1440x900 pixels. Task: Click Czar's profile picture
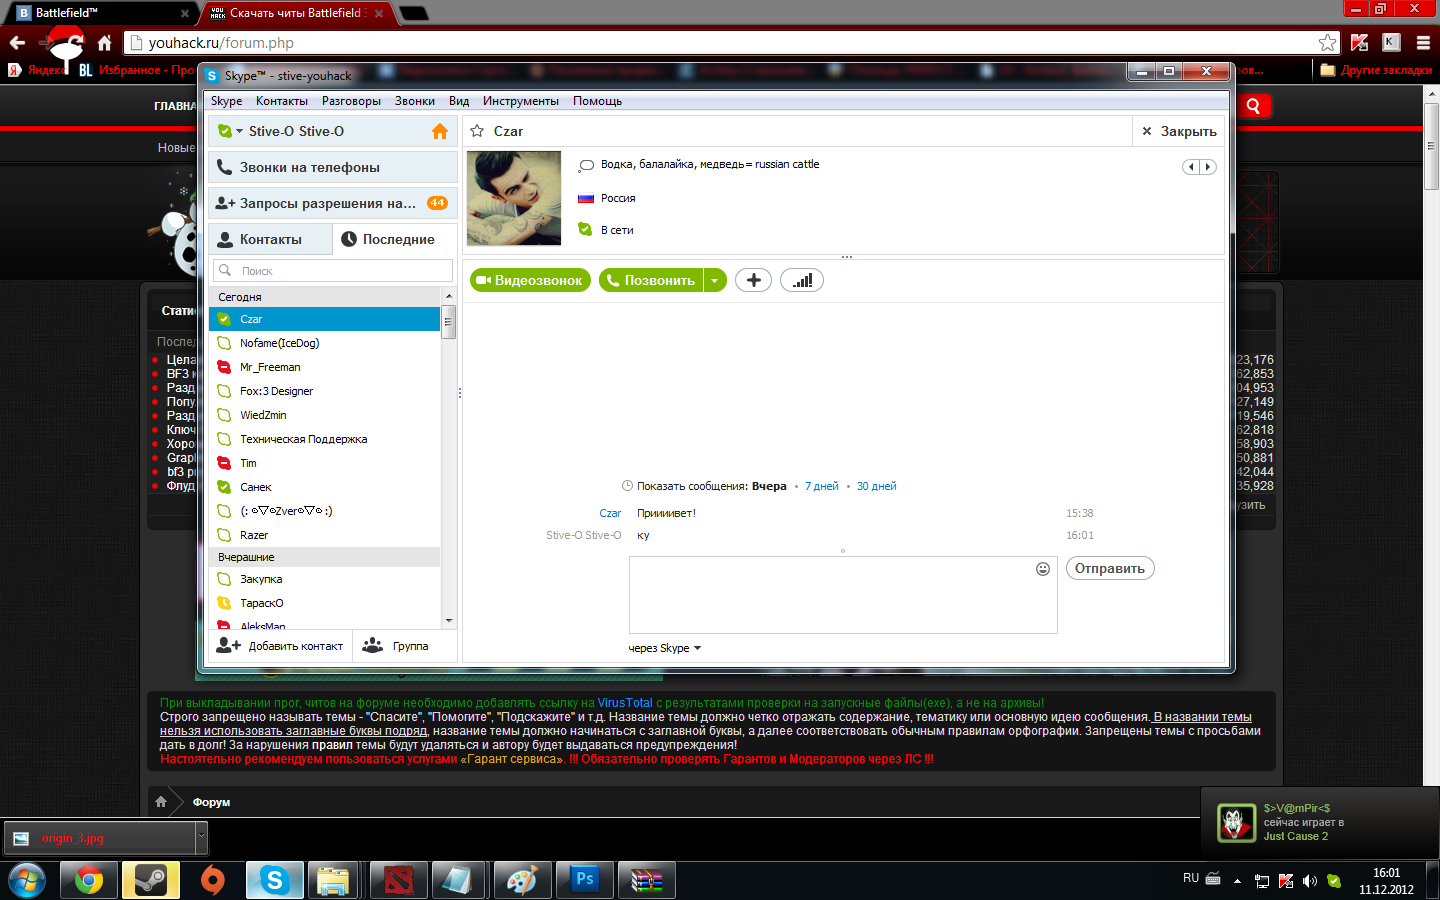point(514,198)
